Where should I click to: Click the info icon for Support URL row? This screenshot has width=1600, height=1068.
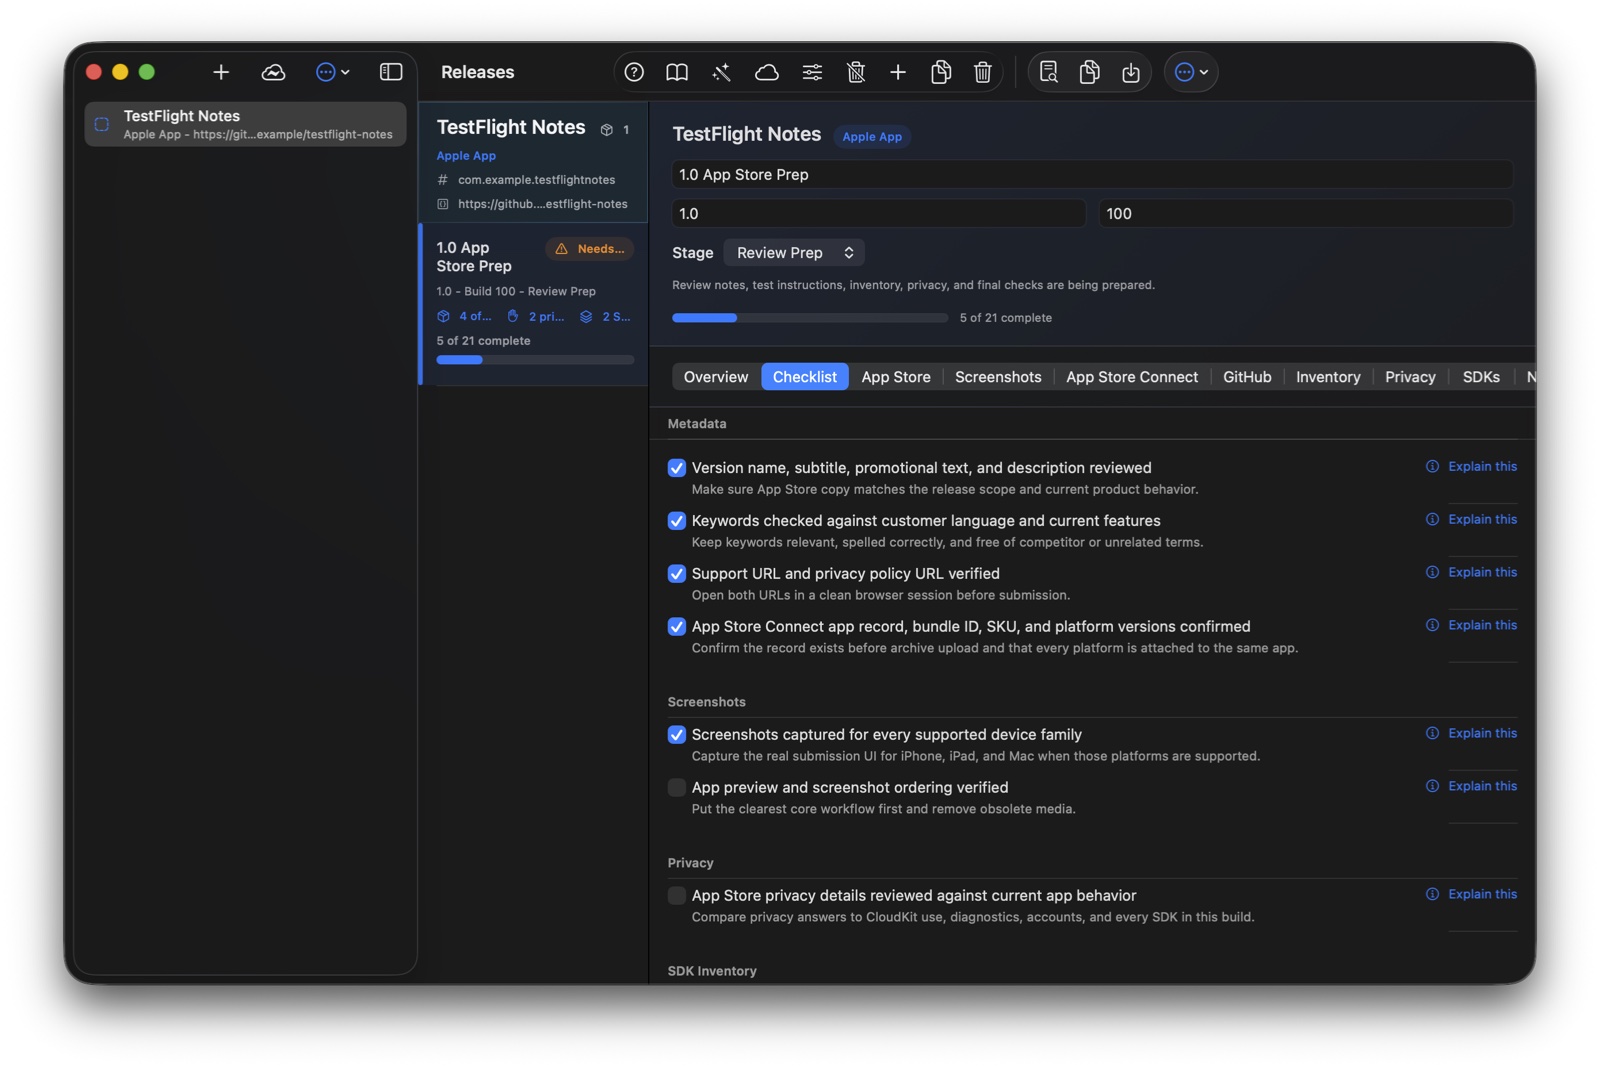tap(1432, 572)
